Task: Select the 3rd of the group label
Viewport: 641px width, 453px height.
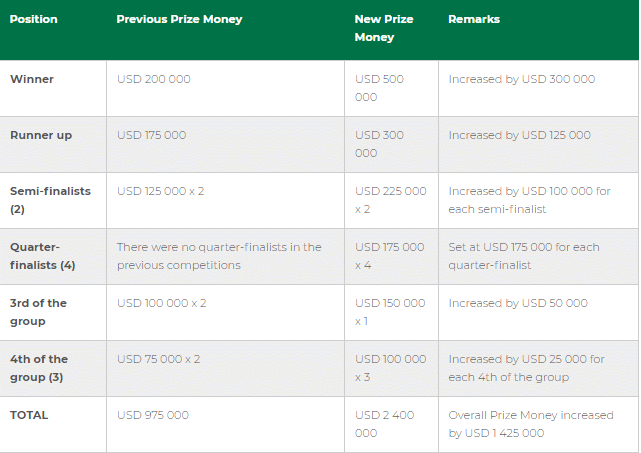Action: pyautogui.click(x=38, y=312)
